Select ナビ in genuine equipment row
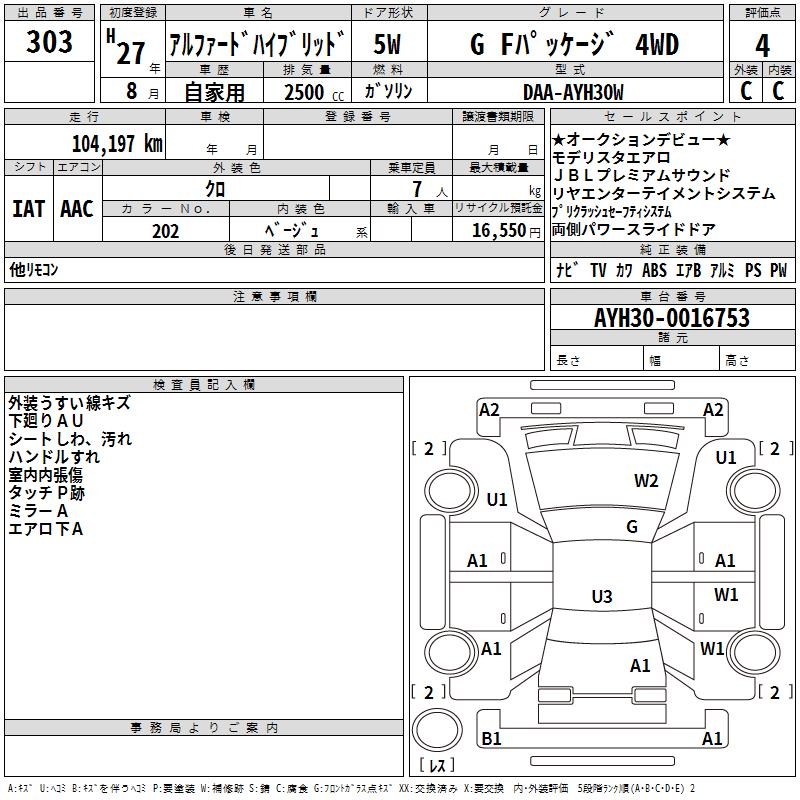The height and width of the screenshot is (800, 800). point(568,269)
